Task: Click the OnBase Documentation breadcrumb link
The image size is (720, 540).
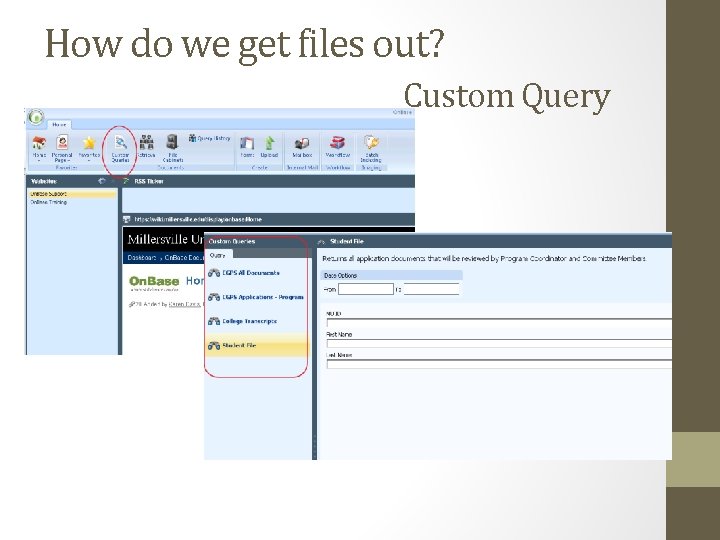Action: point(184,258)
